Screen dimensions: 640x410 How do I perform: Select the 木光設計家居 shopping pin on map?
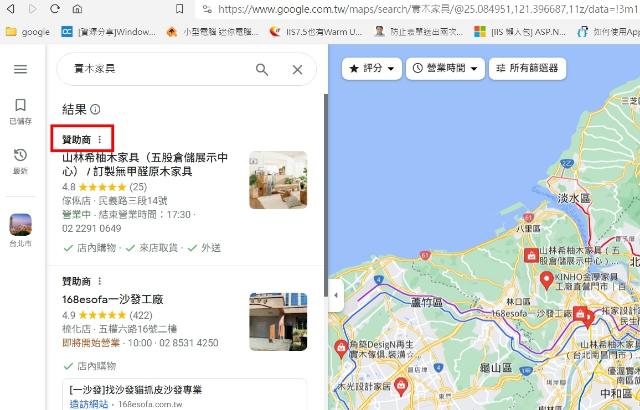401,386
